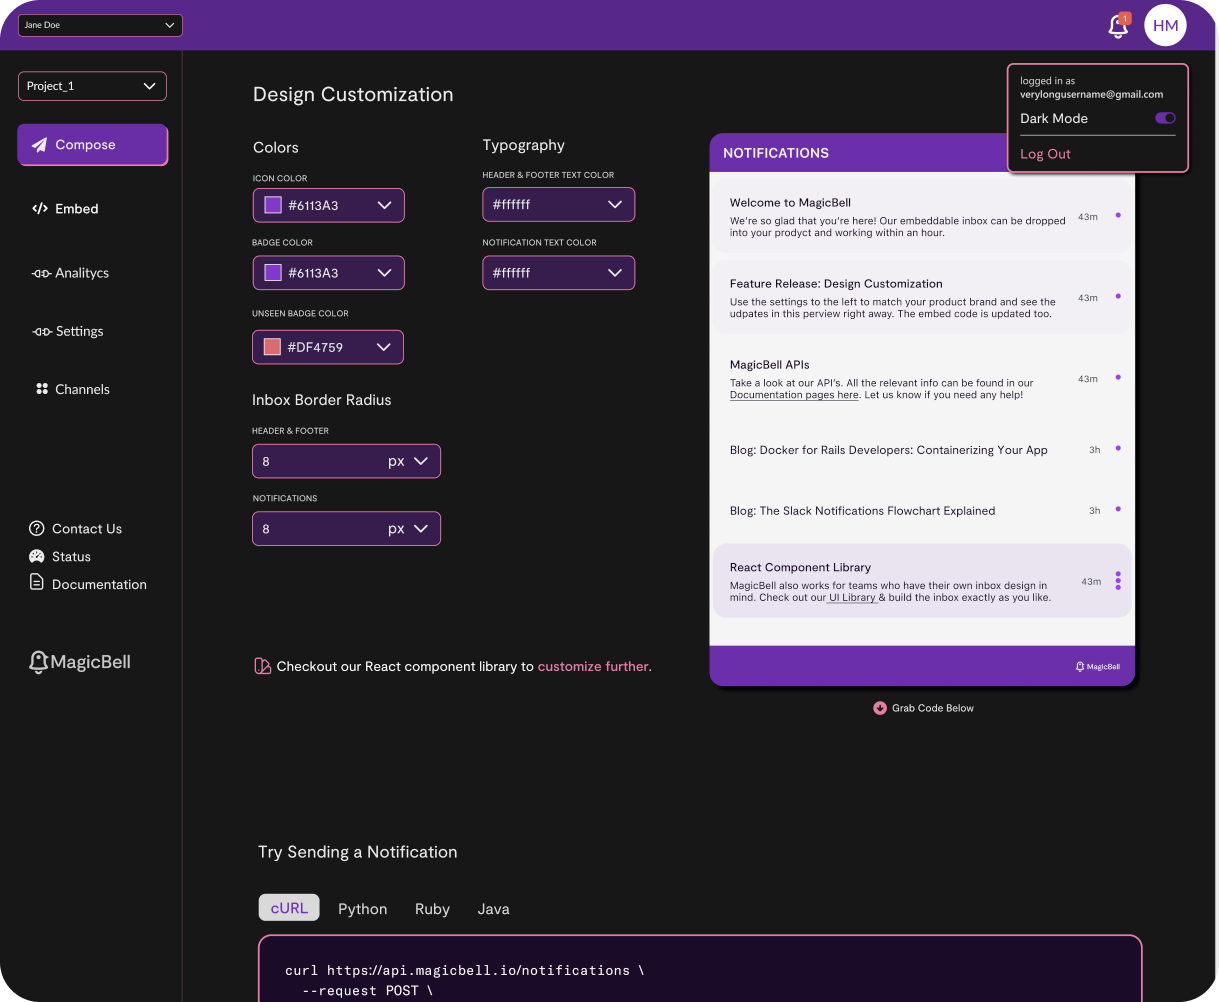Expand the Project_1 dropdown

coord(92,86)
